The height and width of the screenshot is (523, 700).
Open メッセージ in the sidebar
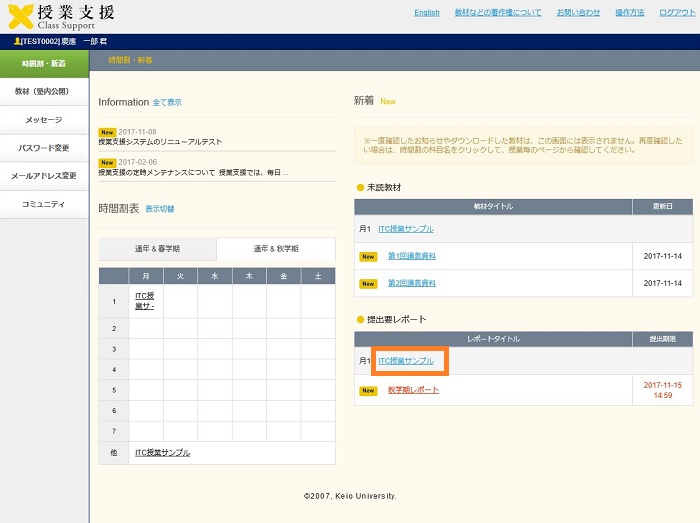coord(44,120)
